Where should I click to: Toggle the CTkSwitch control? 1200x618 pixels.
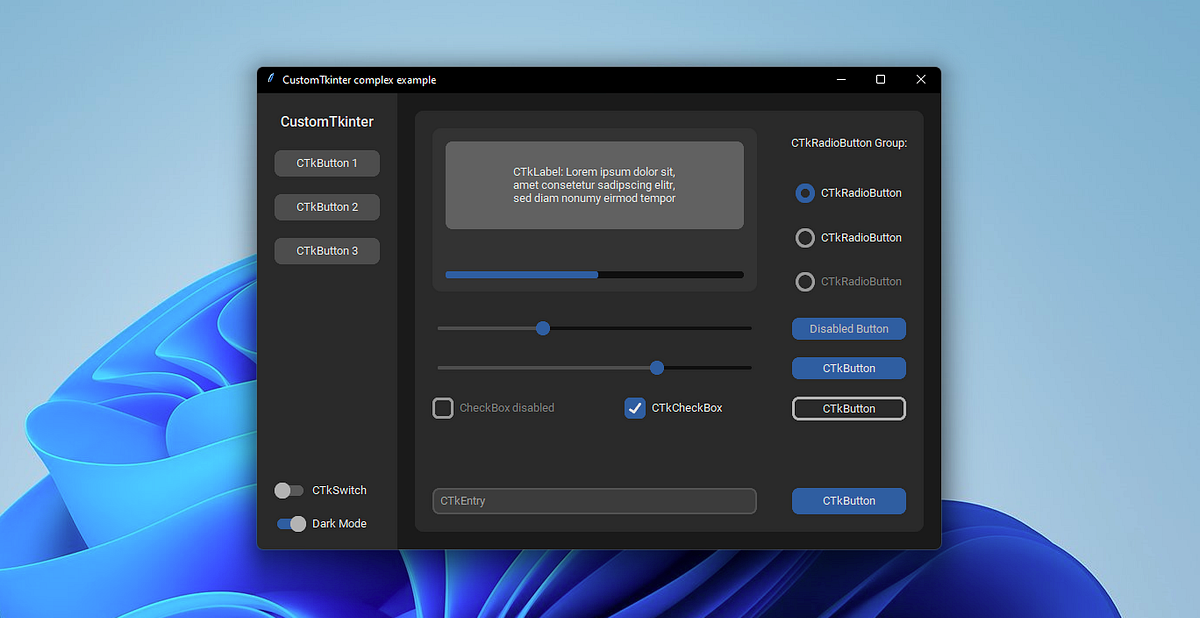pos(289,490)
